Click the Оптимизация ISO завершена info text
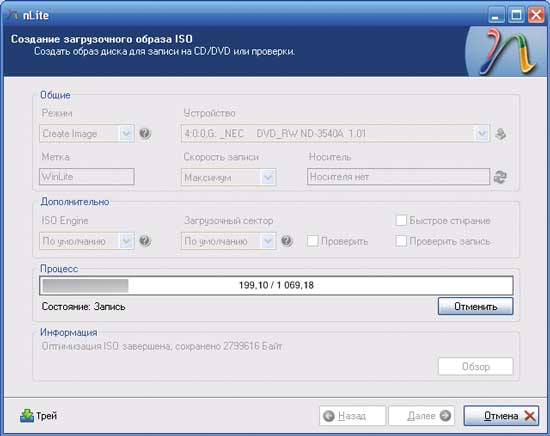 coord(162,346)
